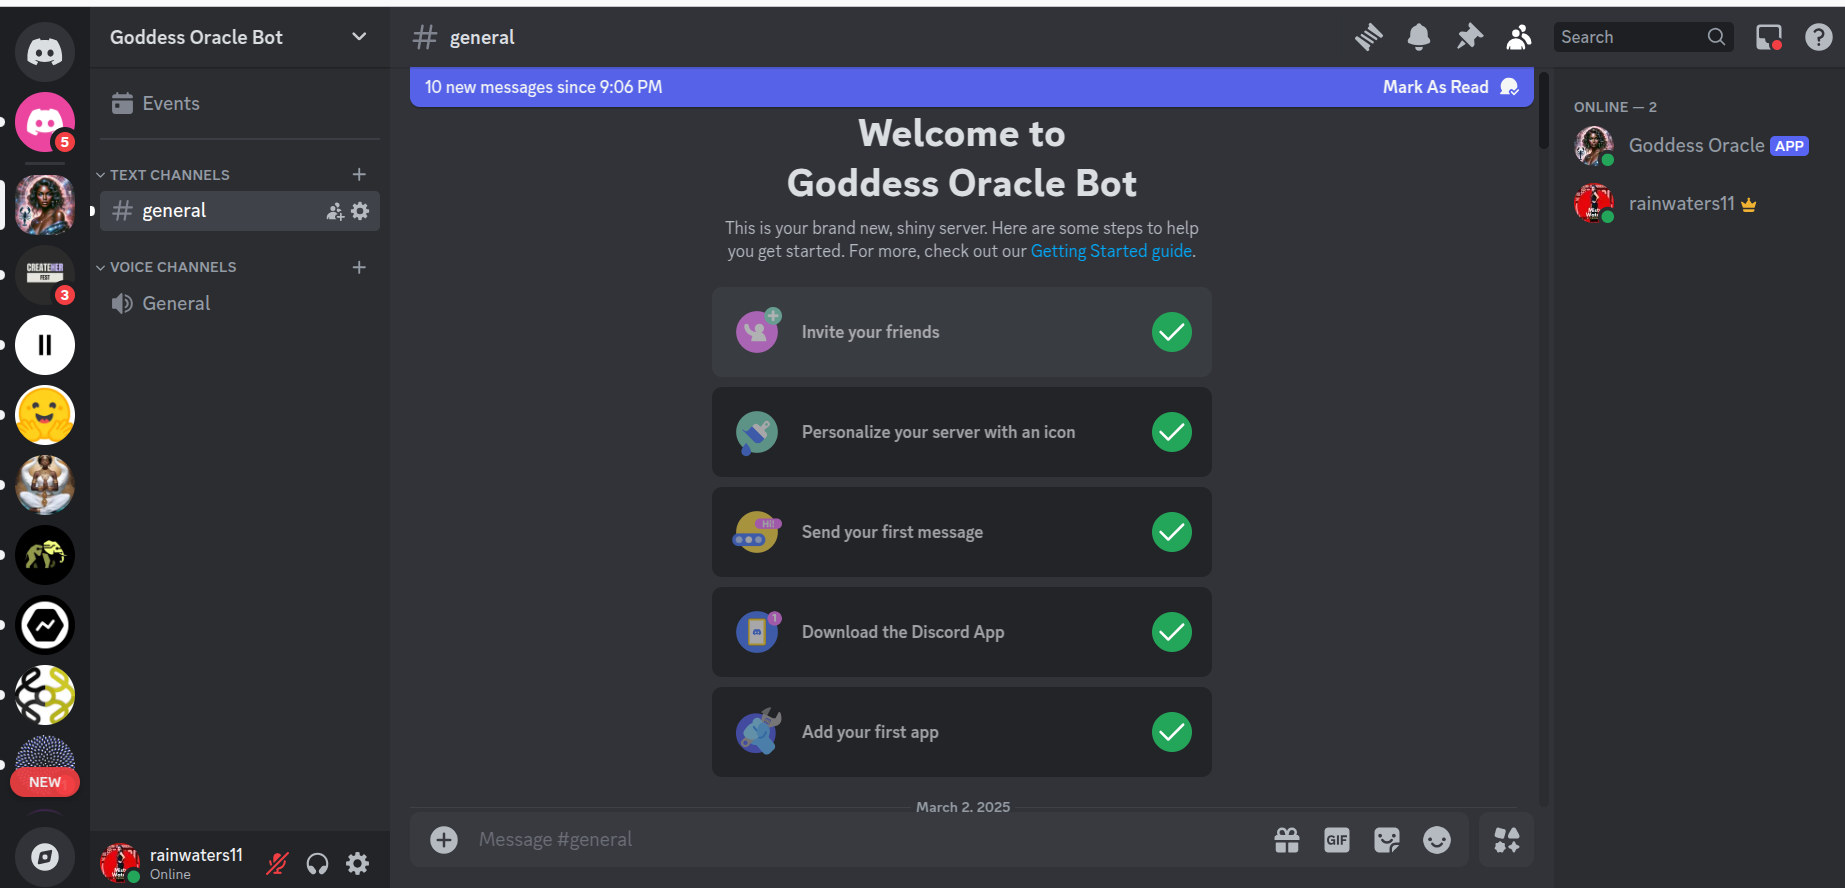1845x888 pixels.
Task: Open the Getting Started guide link
Action: (x=1111, y=251)
